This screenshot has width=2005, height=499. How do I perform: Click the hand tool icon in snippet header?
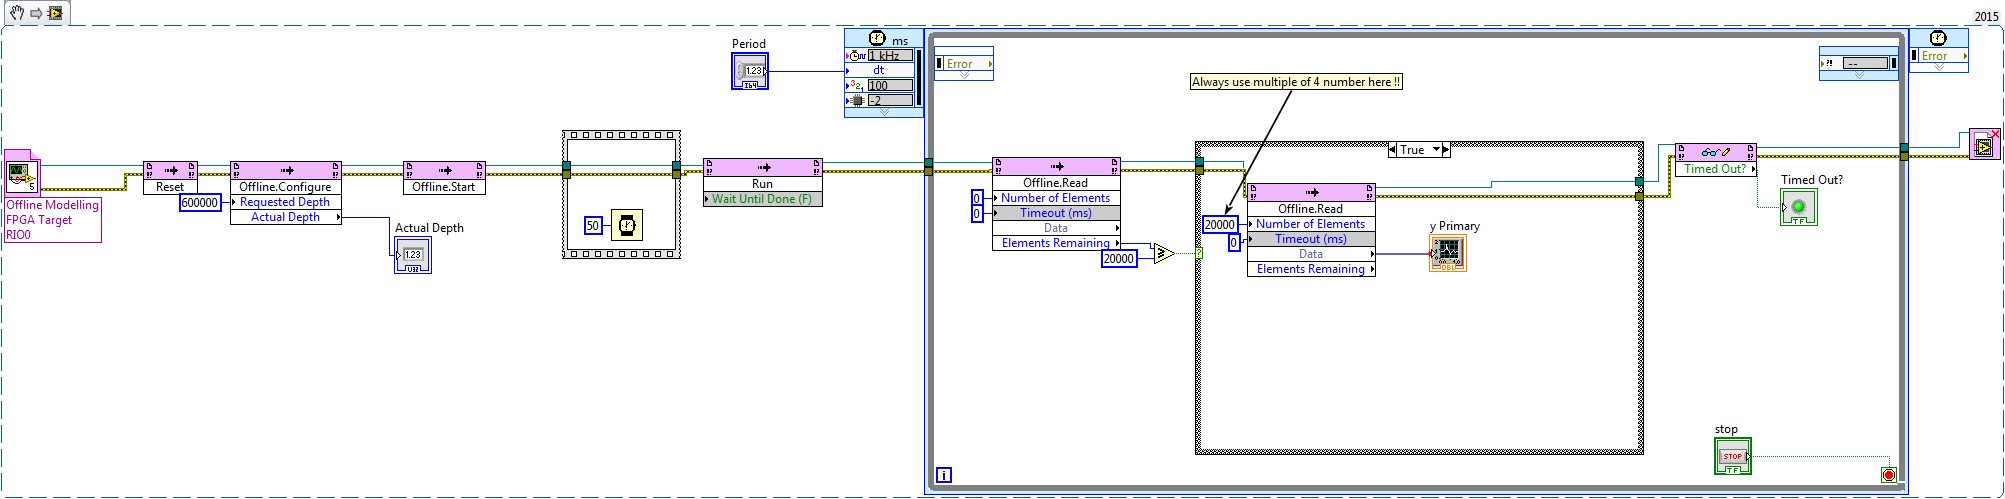pos(17,13)
